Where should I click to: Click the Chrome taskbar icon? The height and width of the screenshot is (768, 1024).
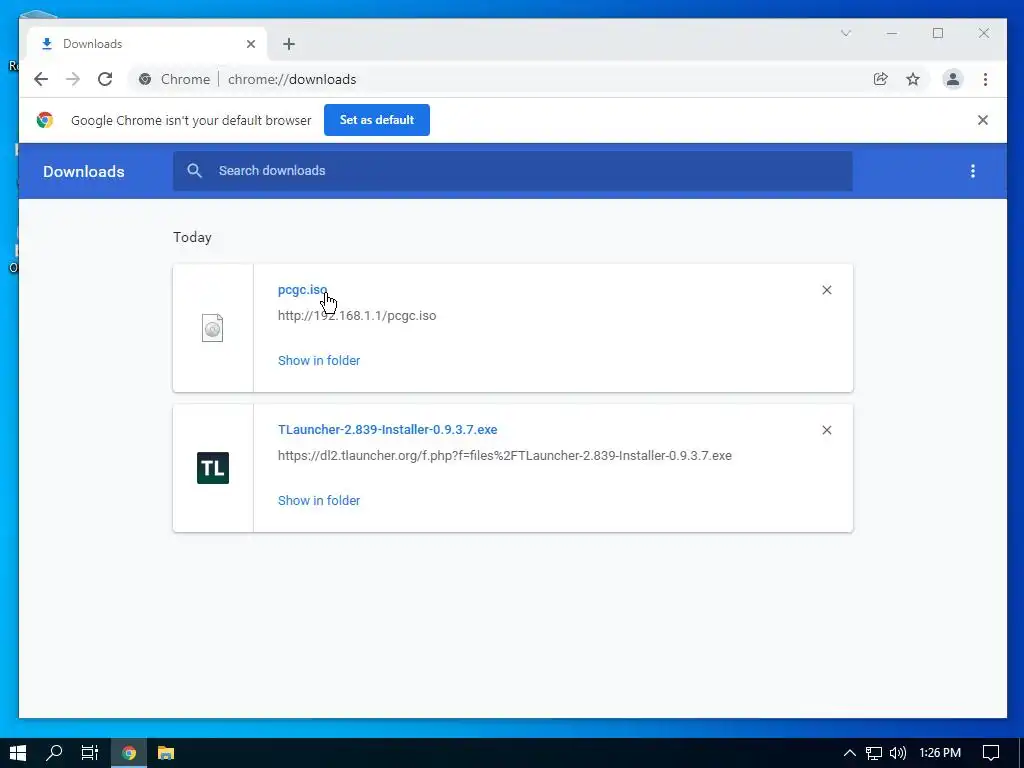pyautogui.click(x=129, y=753)
